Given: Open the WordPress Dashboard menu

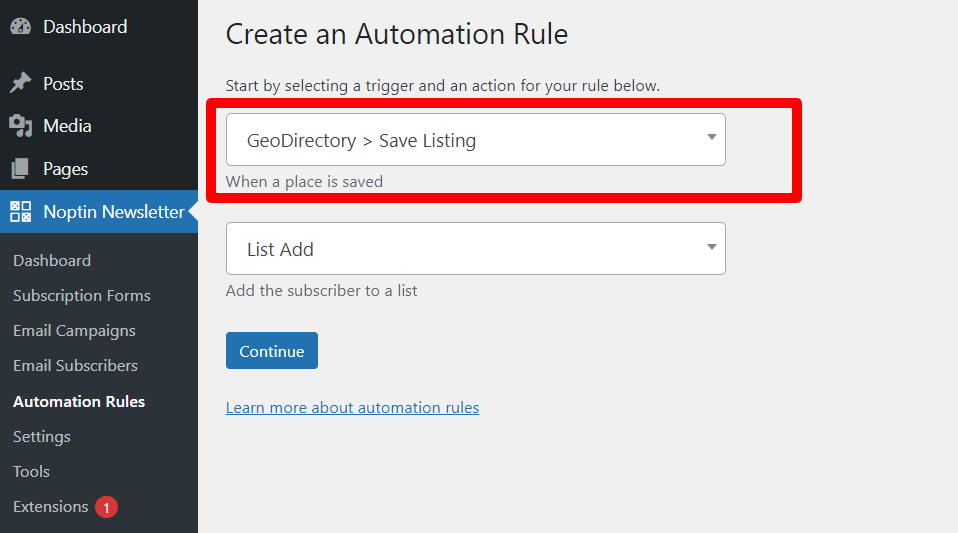Looking at the screenshot, I should tap(86, 27).
